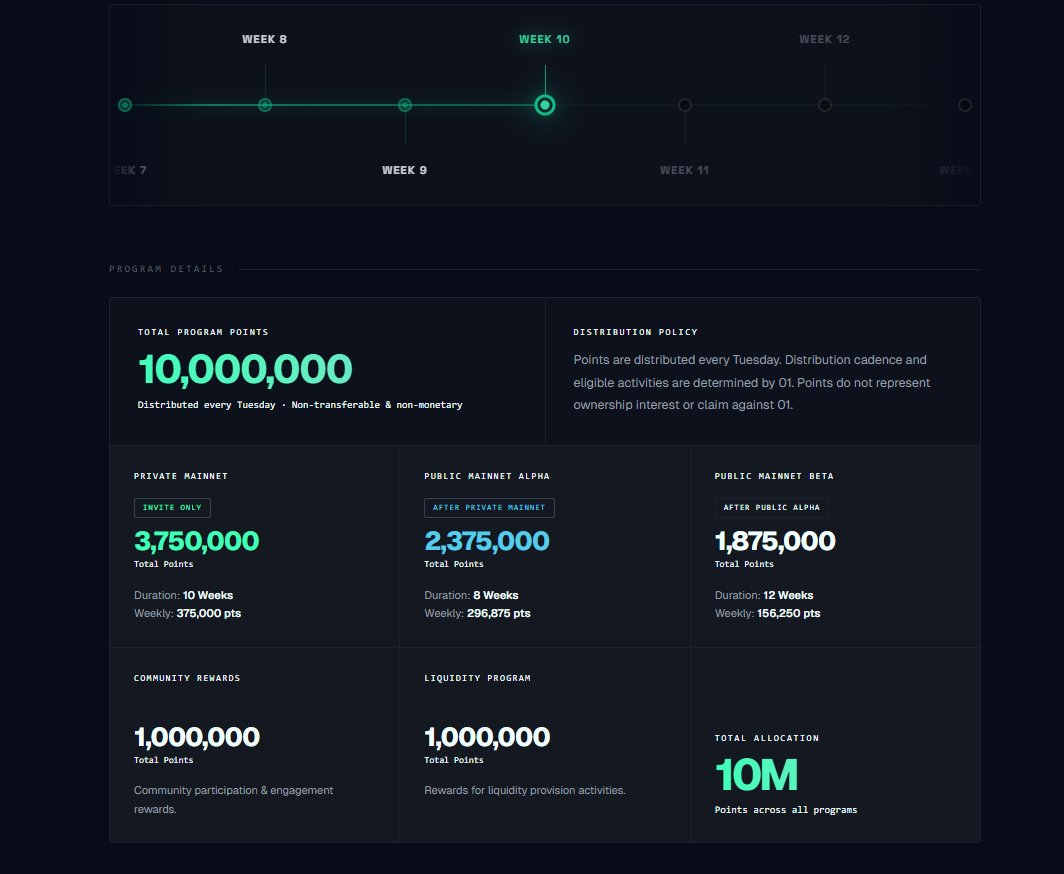The height and width of the screenshot is (874, 1064).
Task: Select the last cut-off week node
Action: pyautogui.click(x=965, y=105)
